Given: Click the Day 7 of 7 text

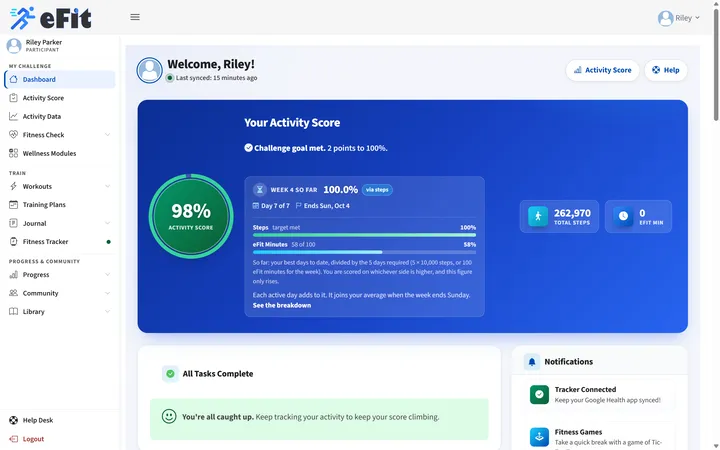Looking at the screenshot, I should 275,206.
